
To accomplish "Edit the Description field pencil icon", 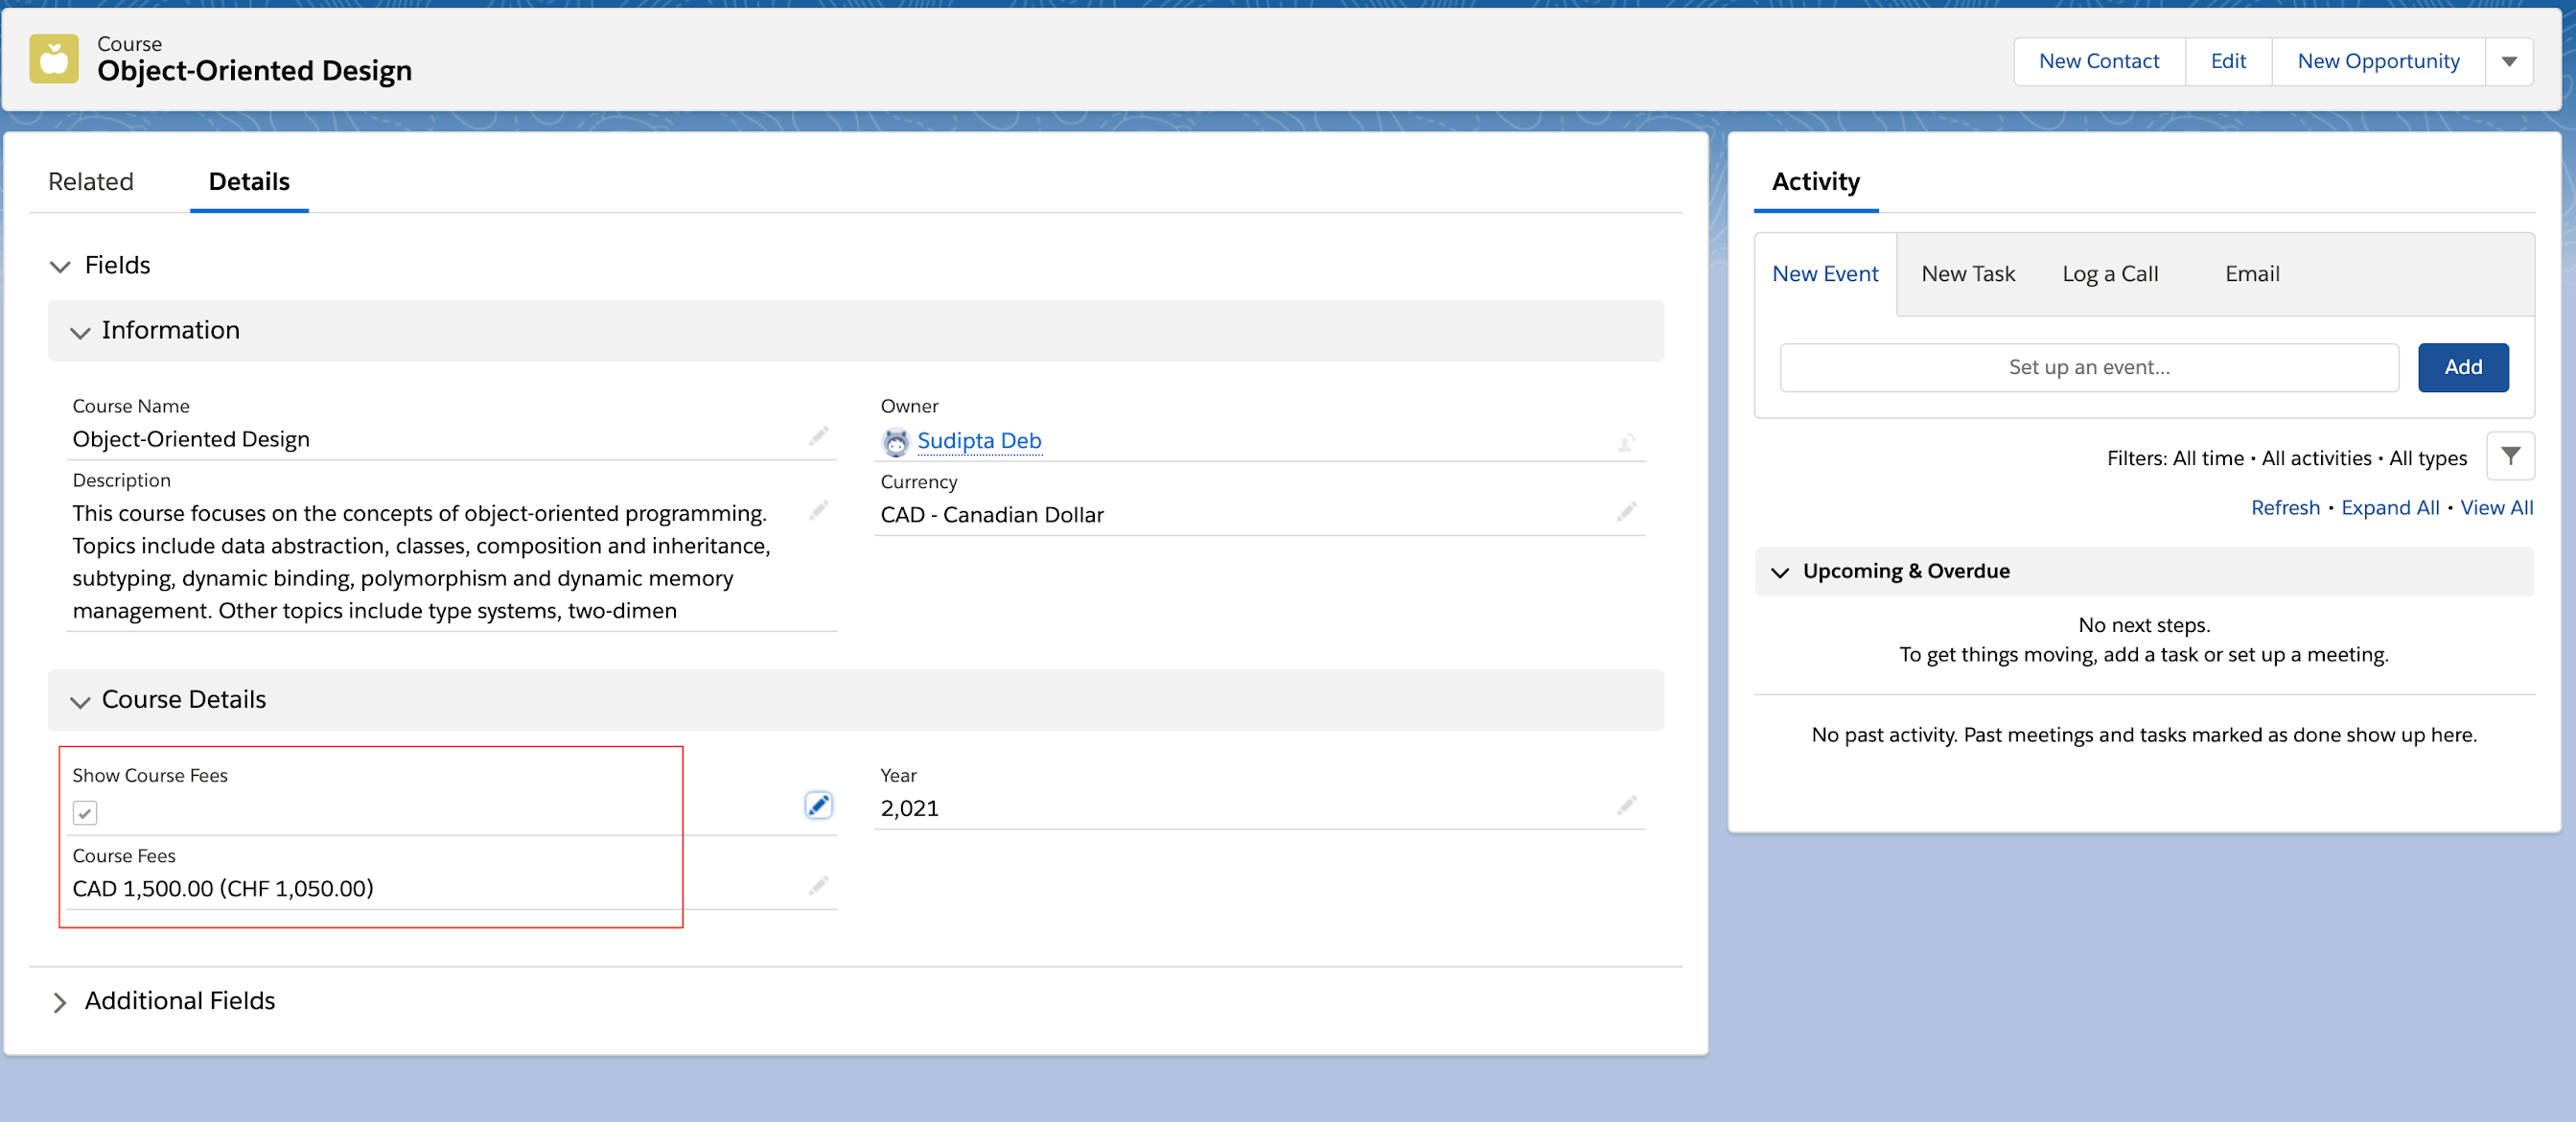I will pyautogui.click(x=819, y=510).
